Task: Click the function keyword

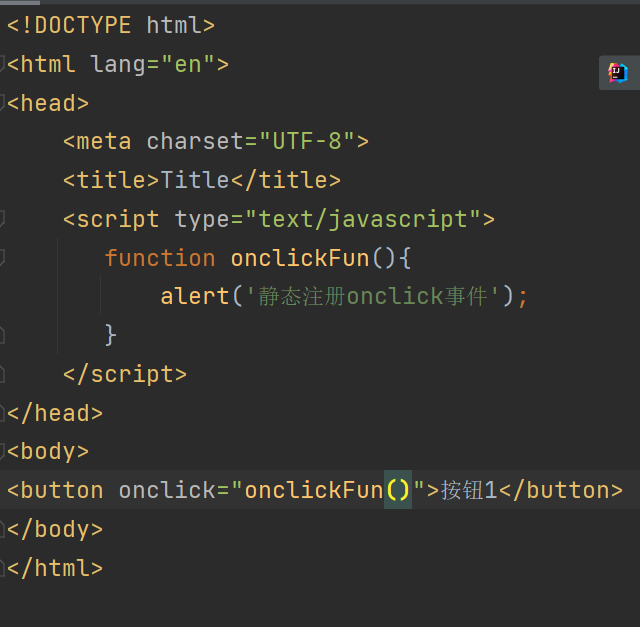Action: coord(159,258)
